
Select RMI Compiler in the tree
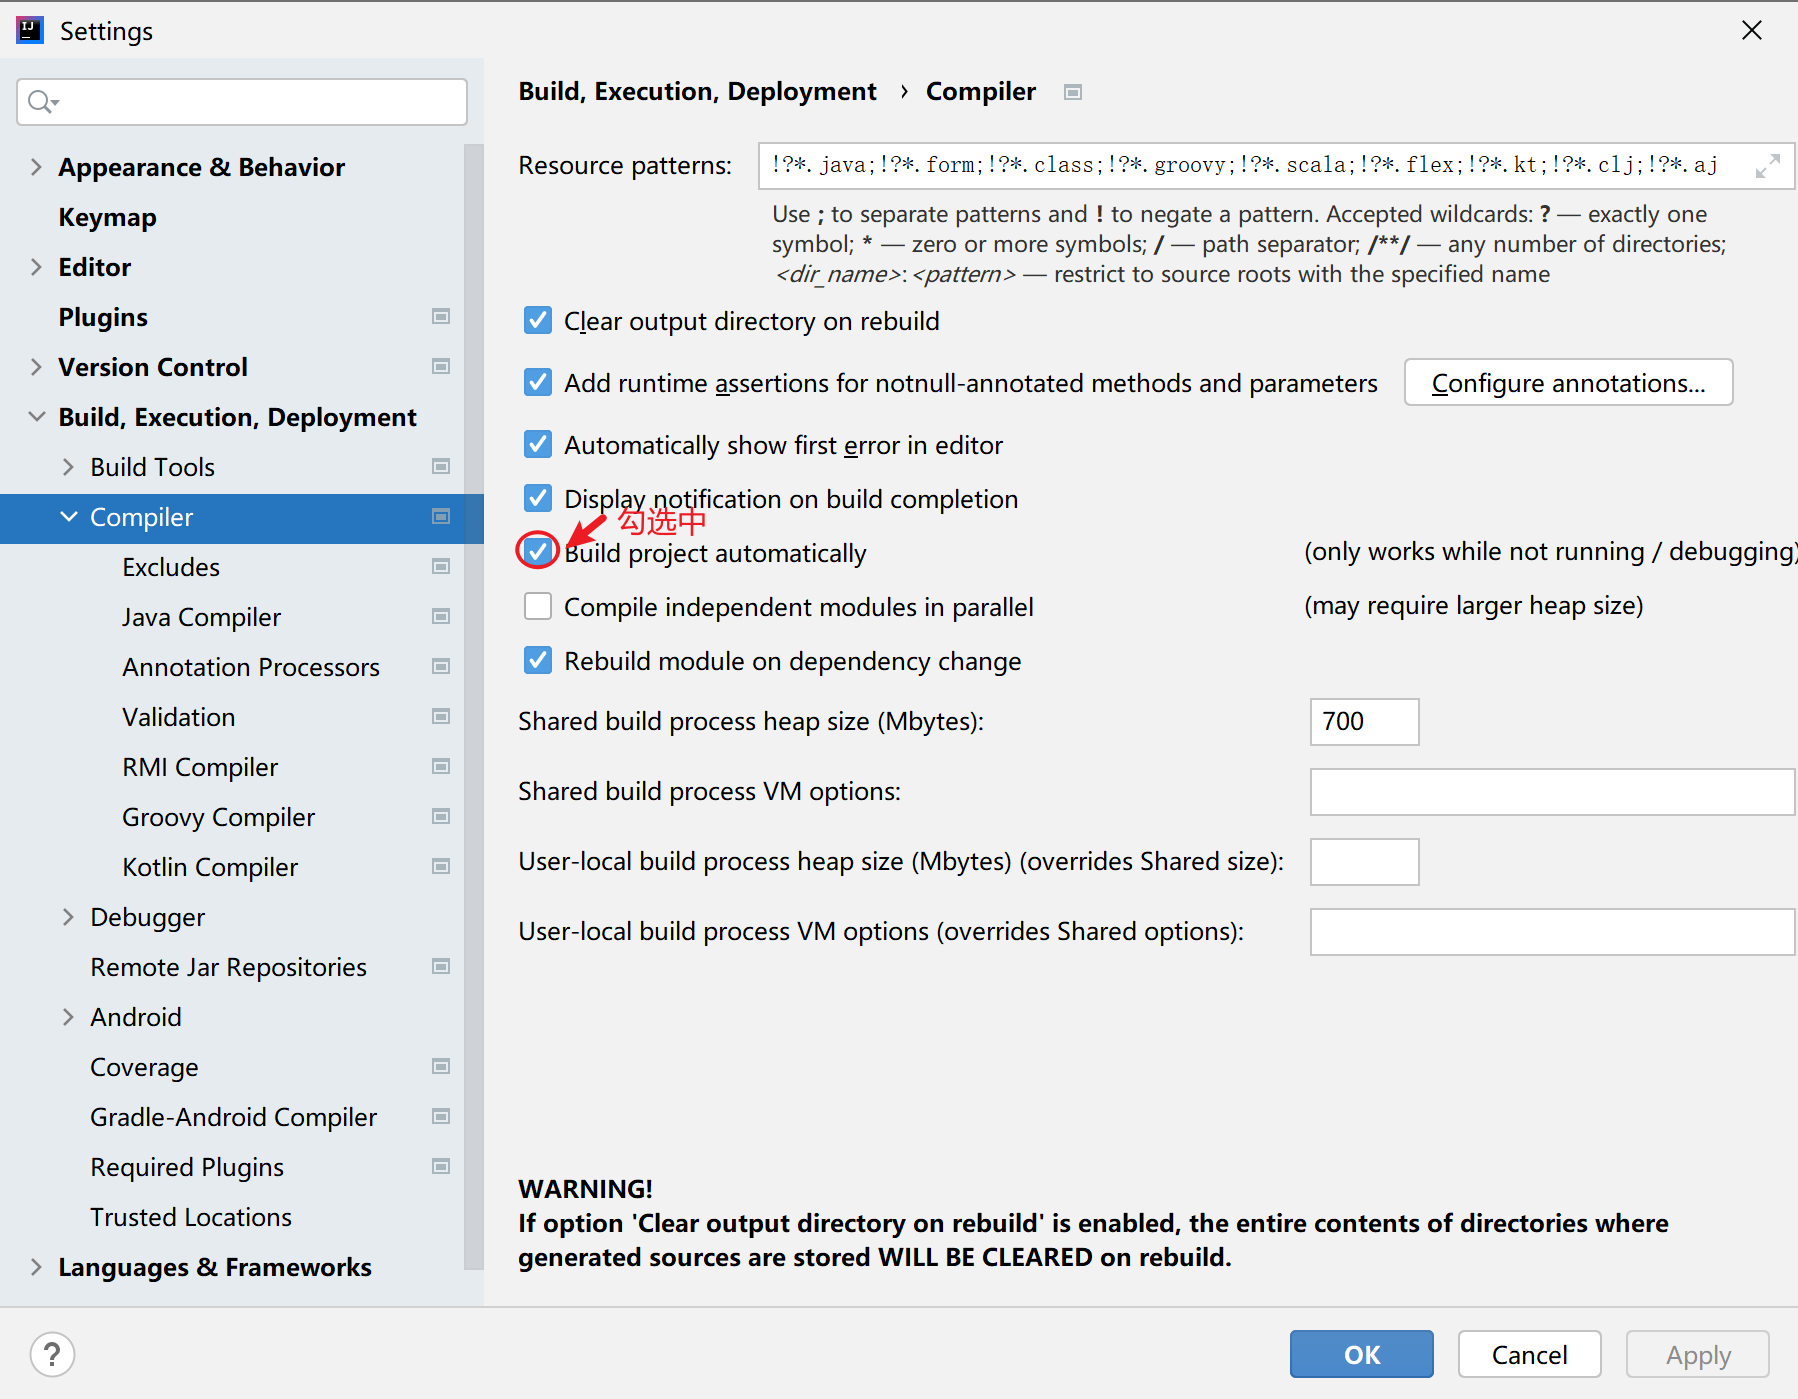(x=200, y=767)
